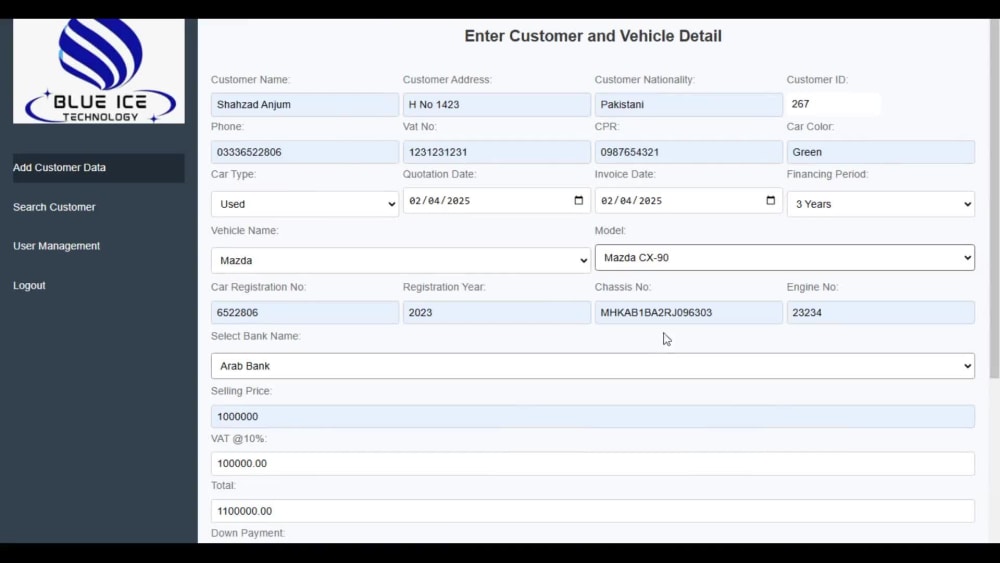This screenshot has height=563, width=1000.
Task: Select the Customer ID field showing 267
Action: click(x=834, y=104)
